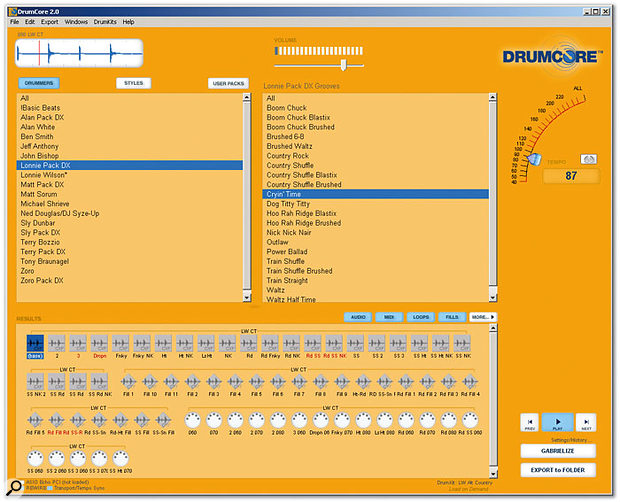Select the SS NK 2 audio loop icon

point(35,382)
